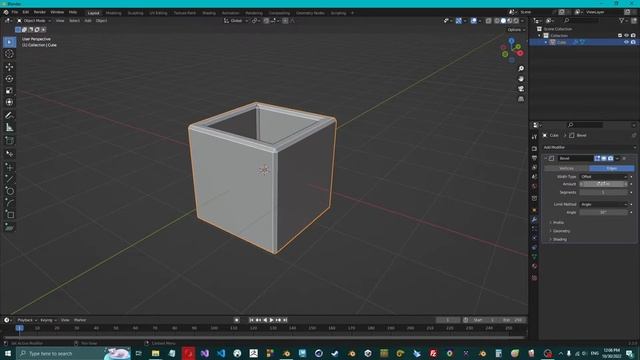Open the World properties tab
Image resolution: width=640 pixels, height=360 pixels.
534,186
